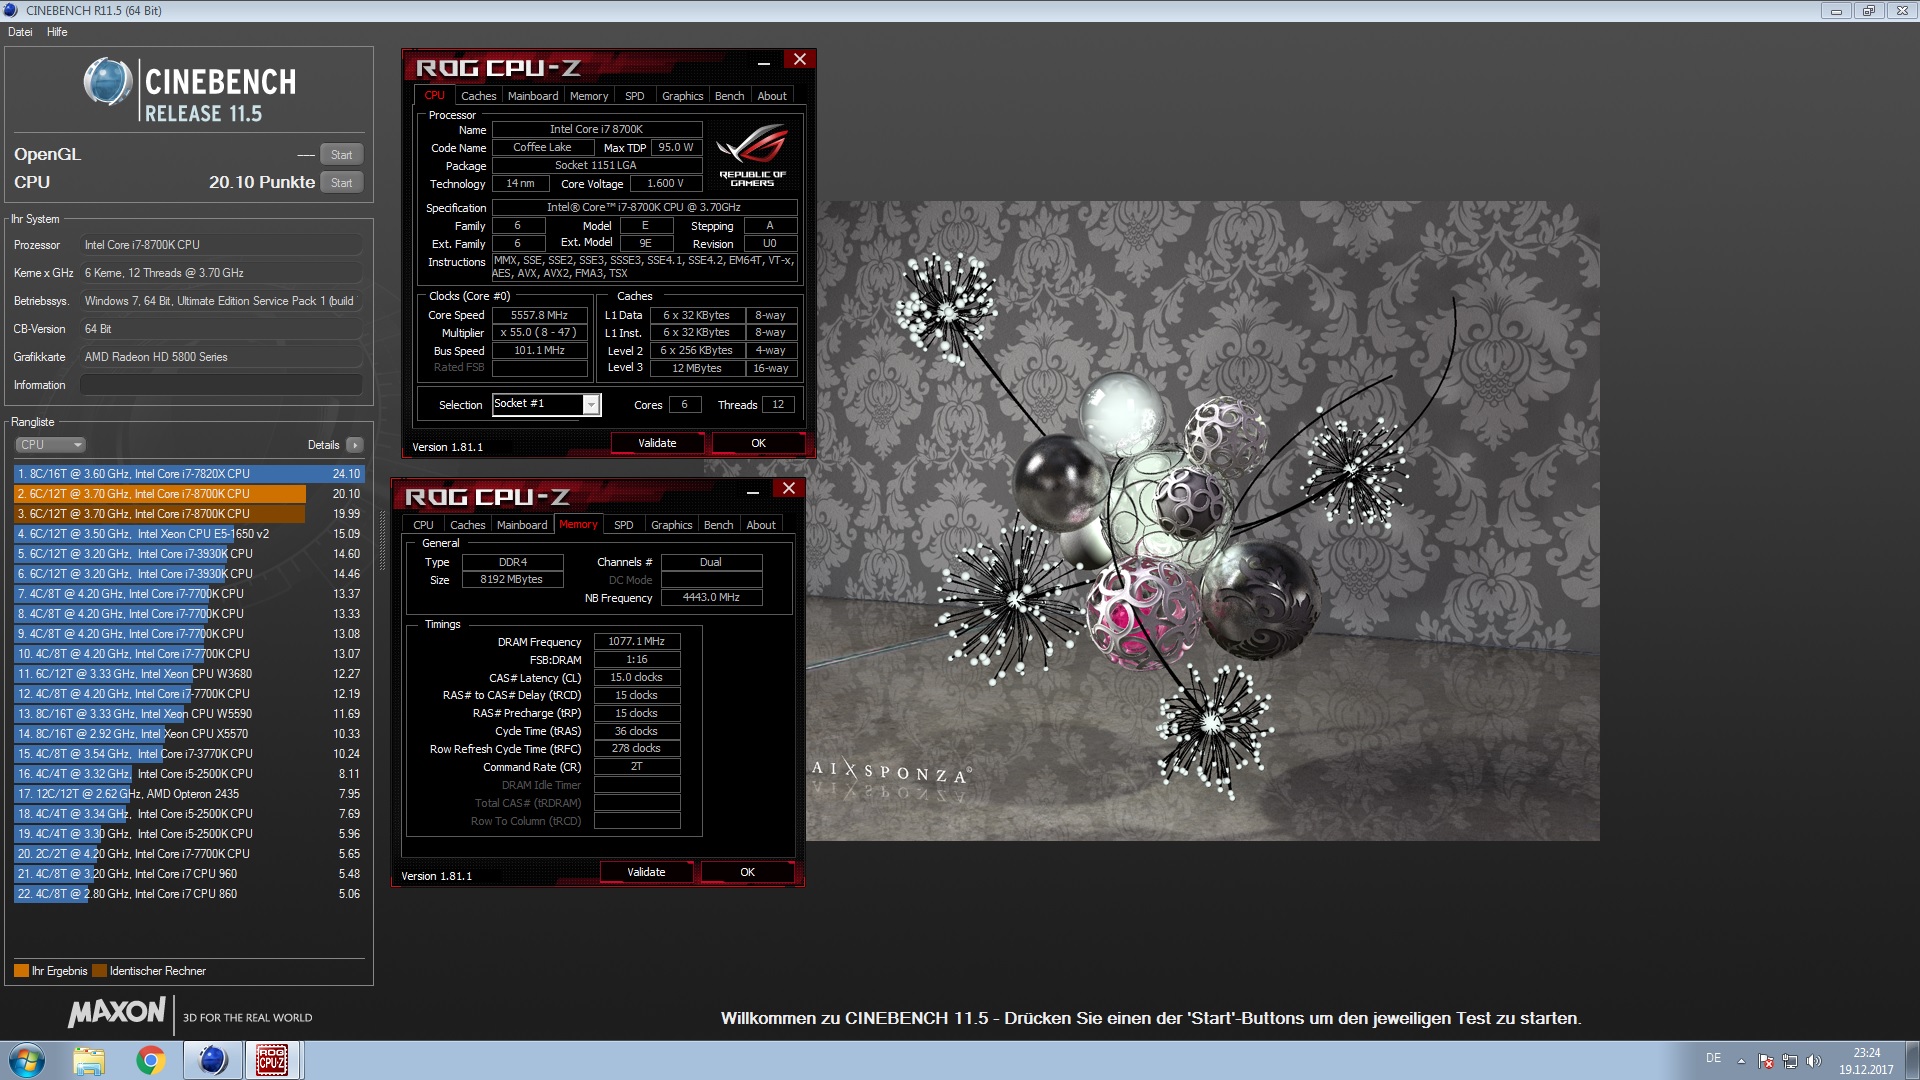Open Caches tab in lower CPU-Z window
The image size is (1920, 1080).
[x=467, y=525]
